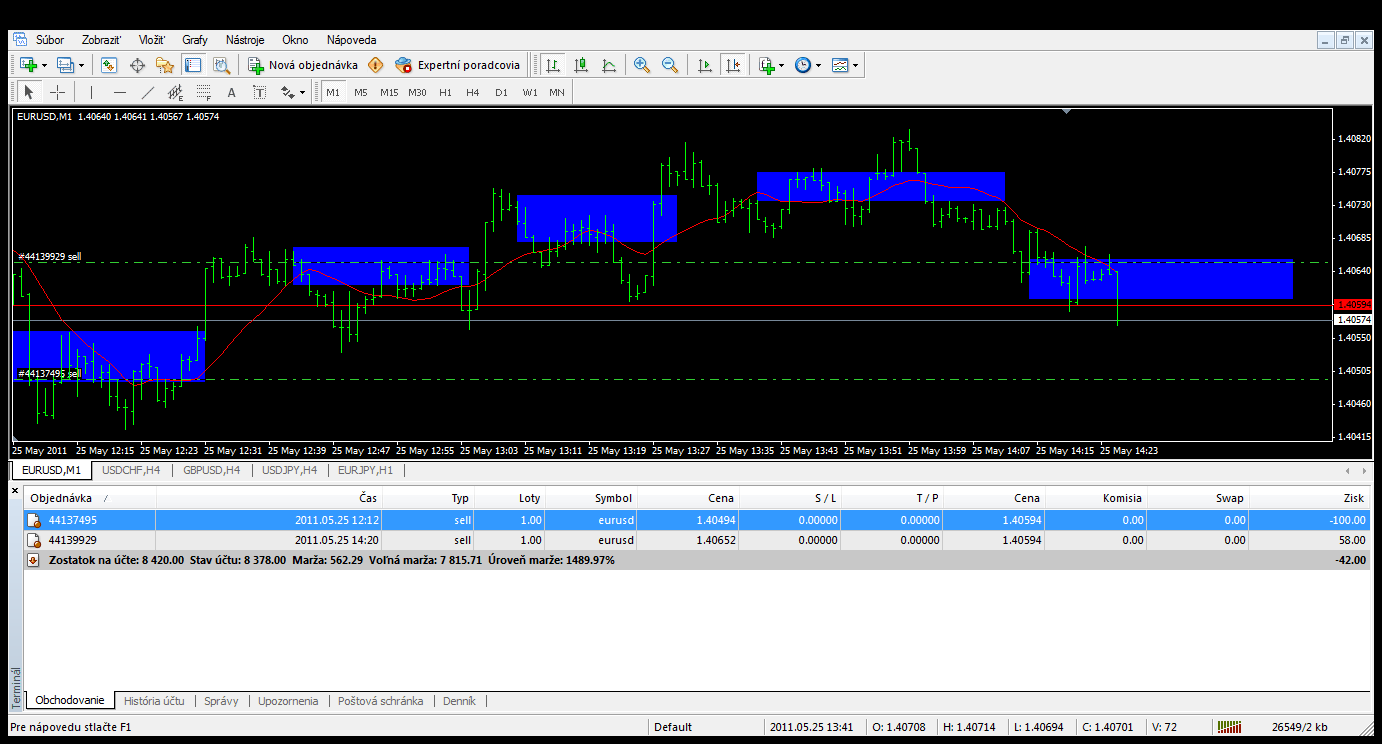This screenshot has width=1382, height=744.
Task: Expand the indicators dropdown arrow
Action: (x=782, y=65)
